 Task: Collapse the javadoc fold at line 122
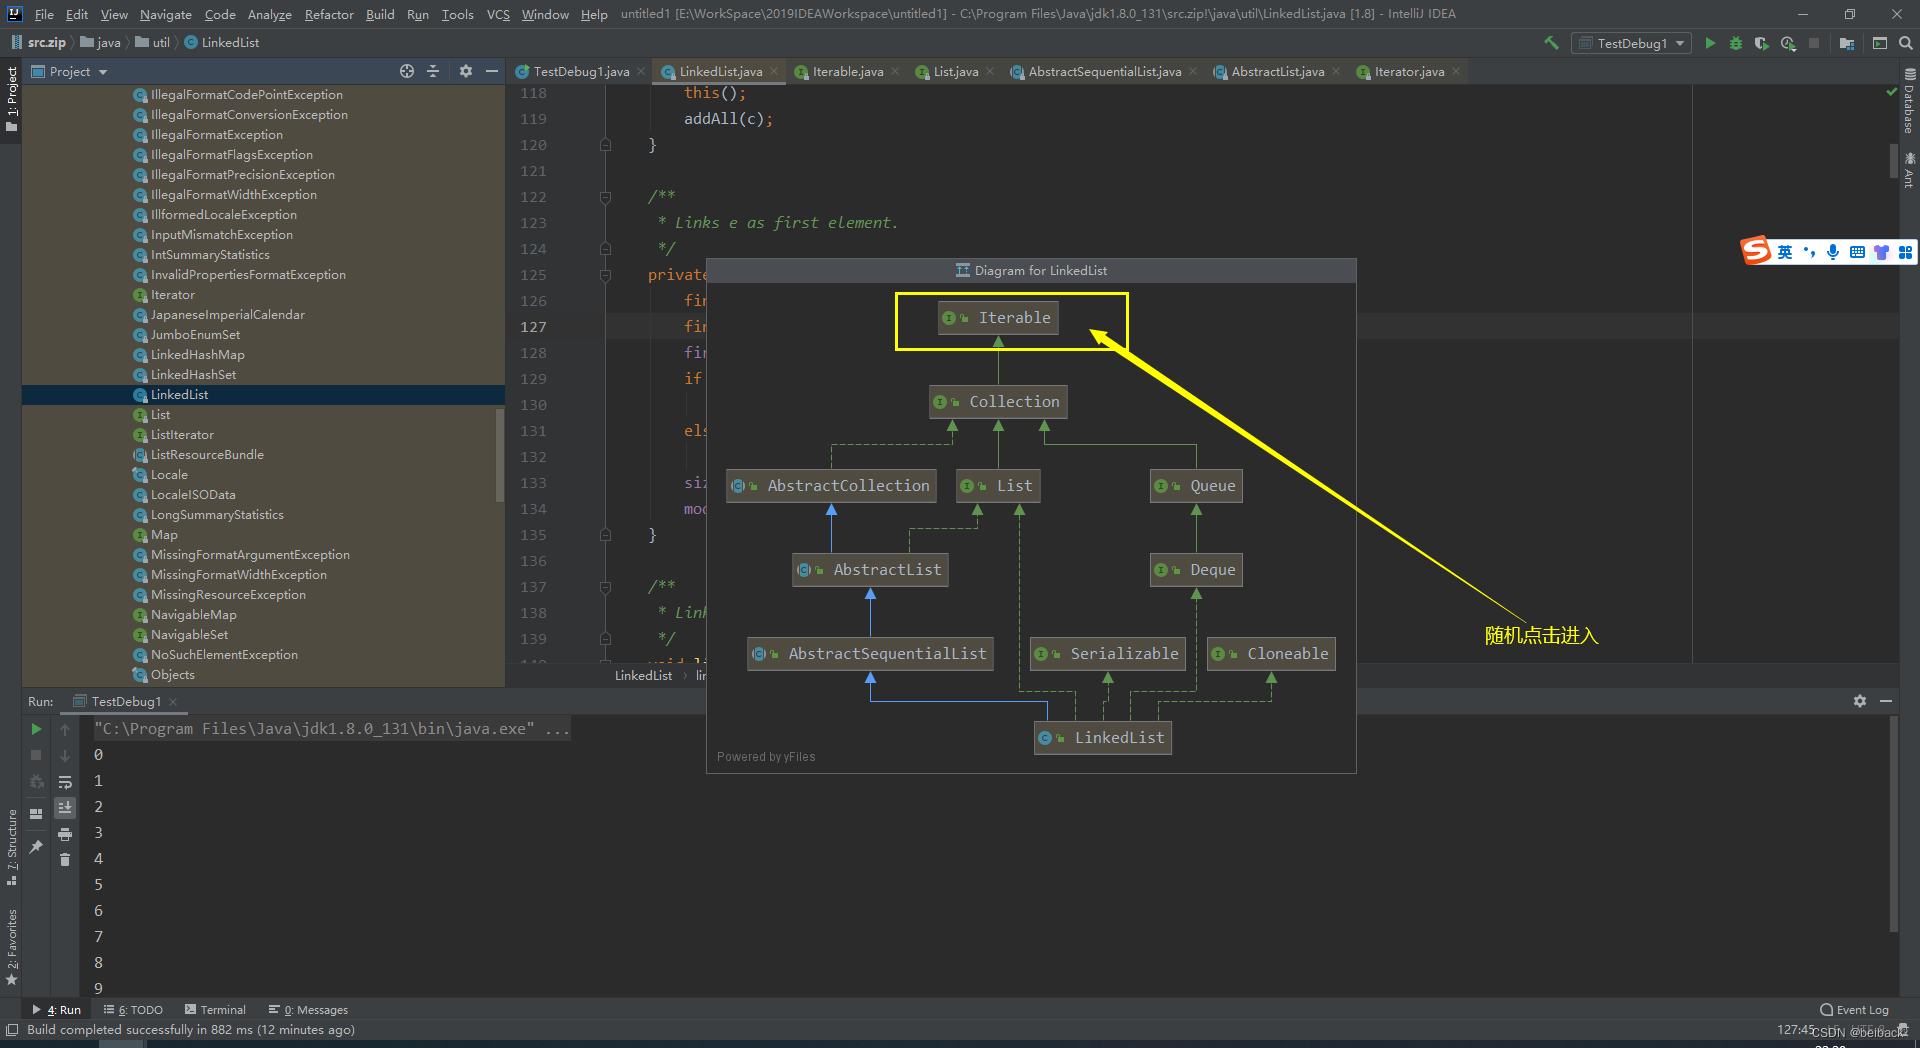pos(605,197)
